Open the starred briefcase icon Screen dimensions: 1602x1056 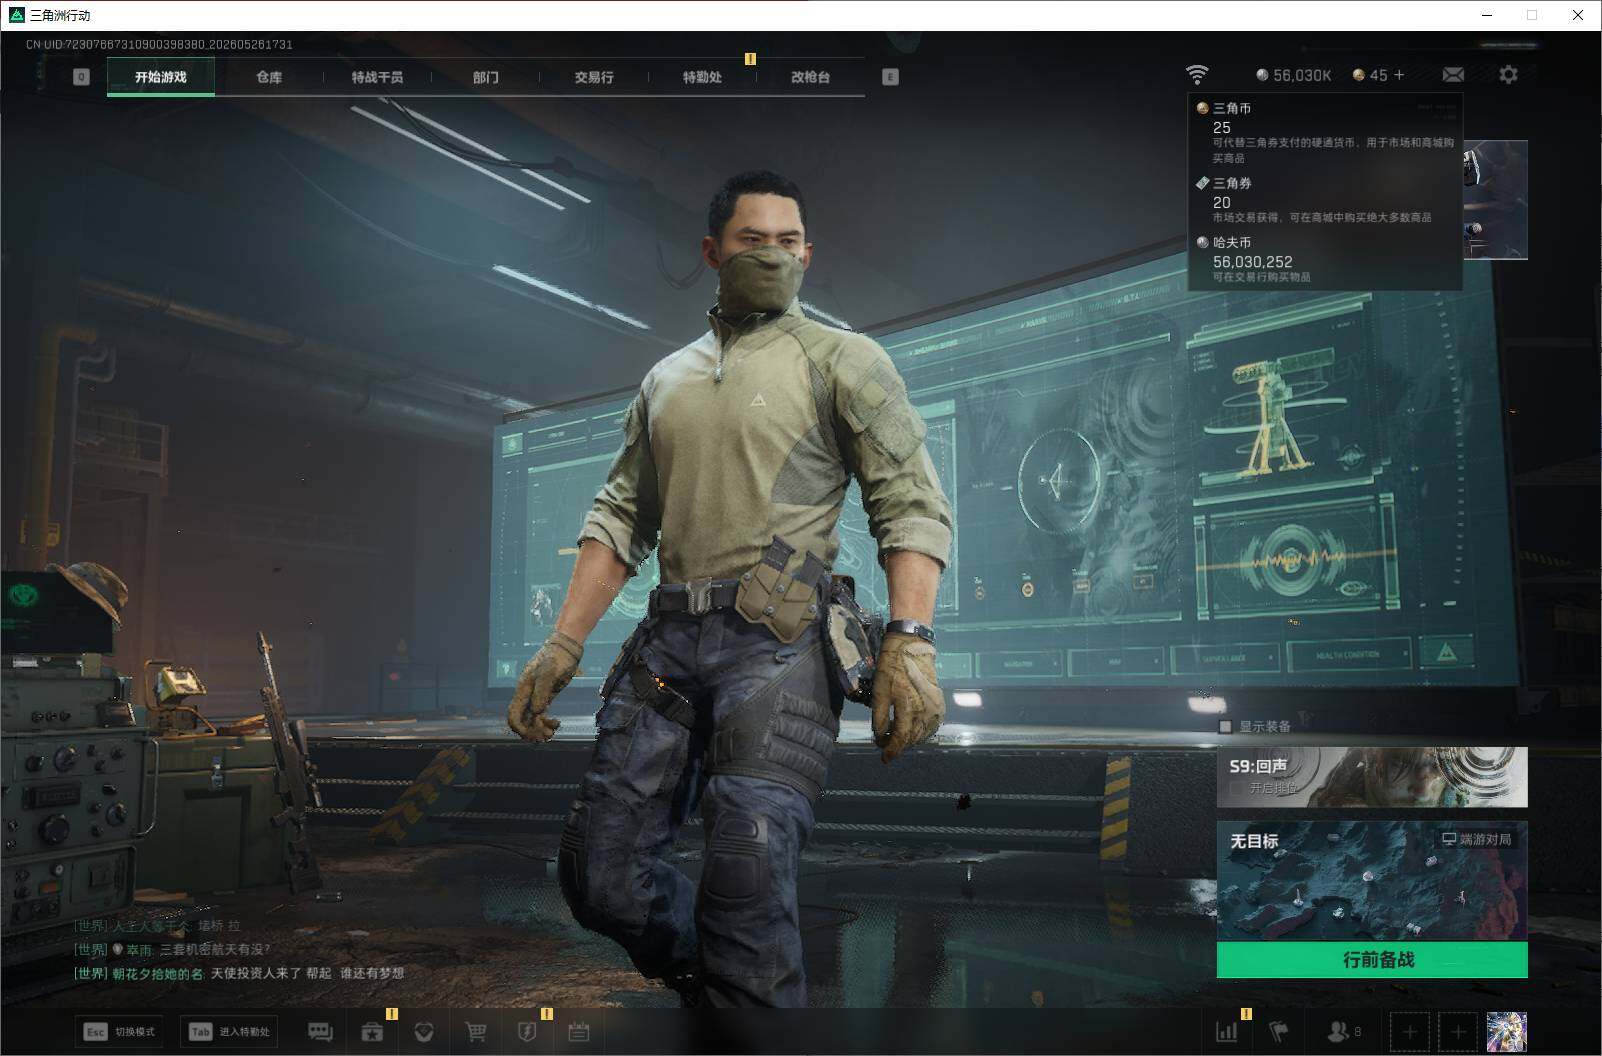[372, 1032]
